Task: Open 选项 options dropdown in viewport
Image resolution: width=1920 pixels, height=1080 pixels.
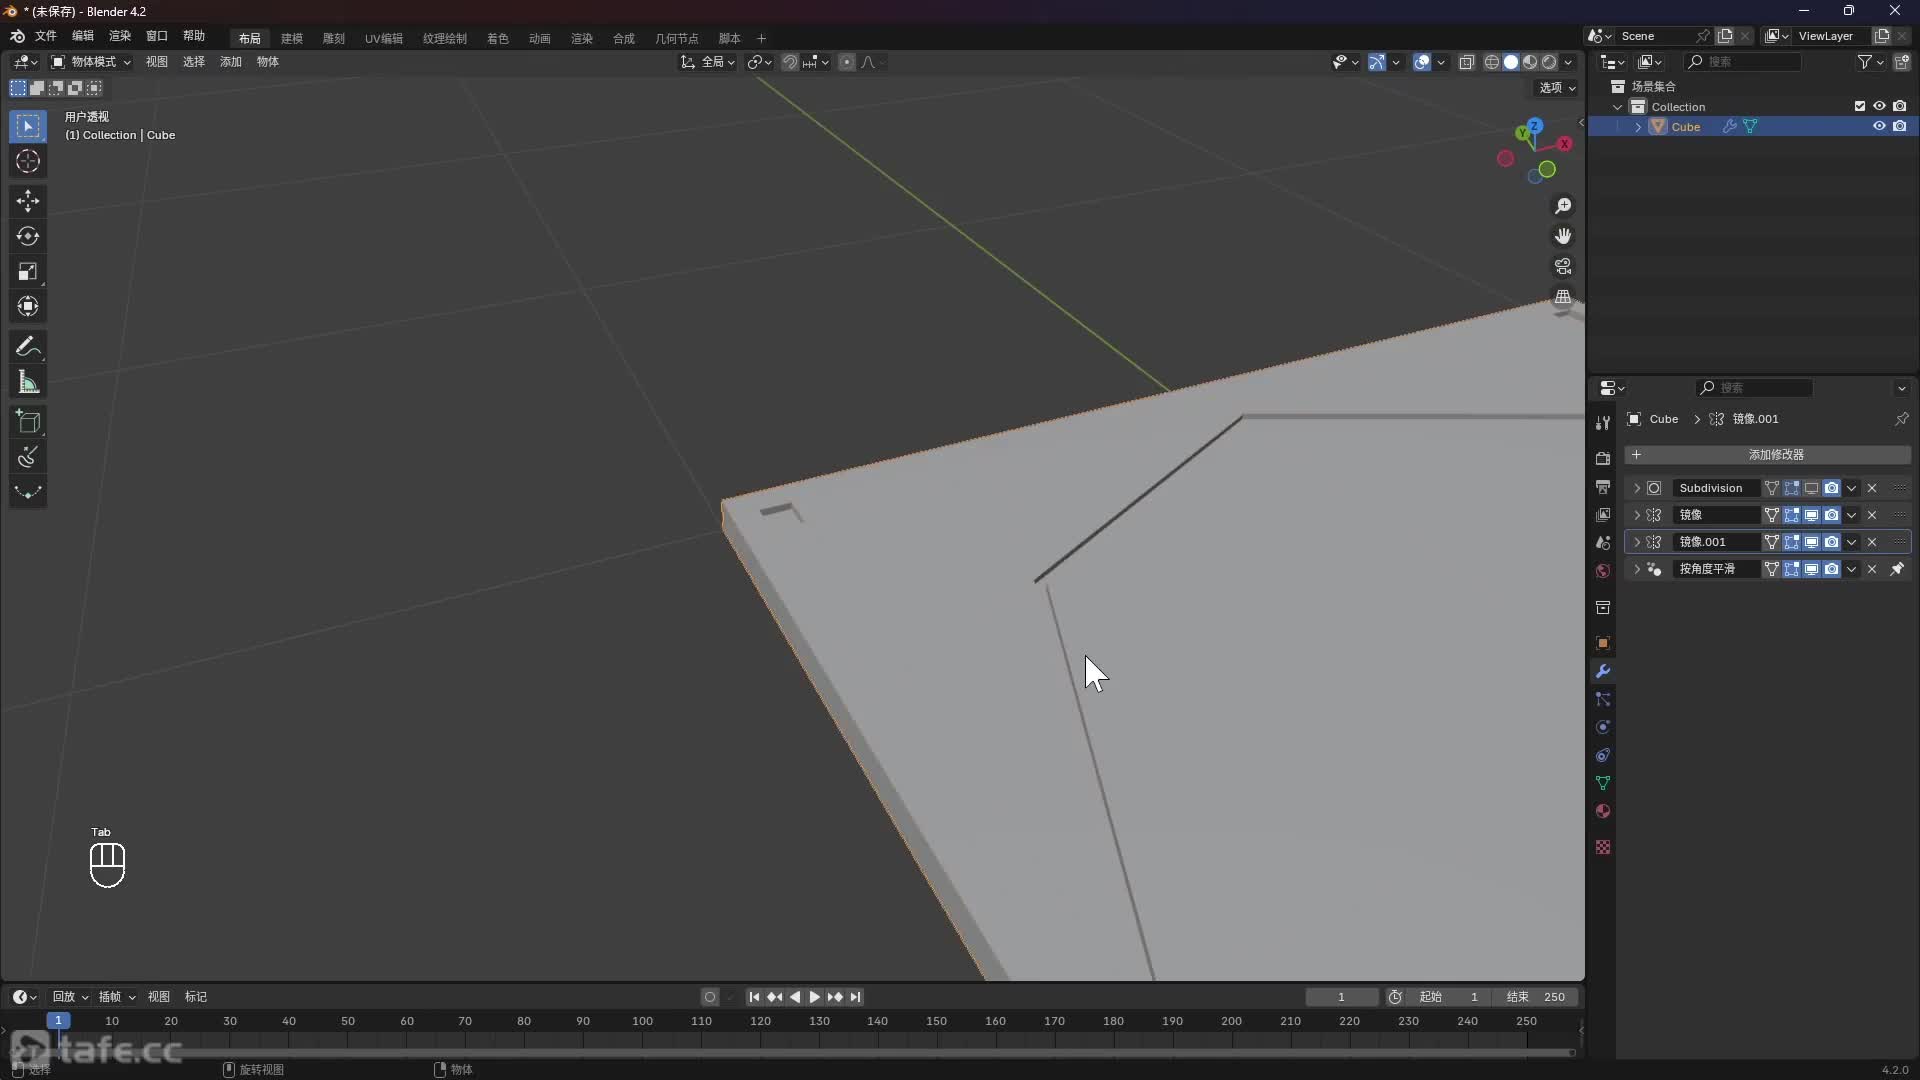Action: pos(1557,88)
